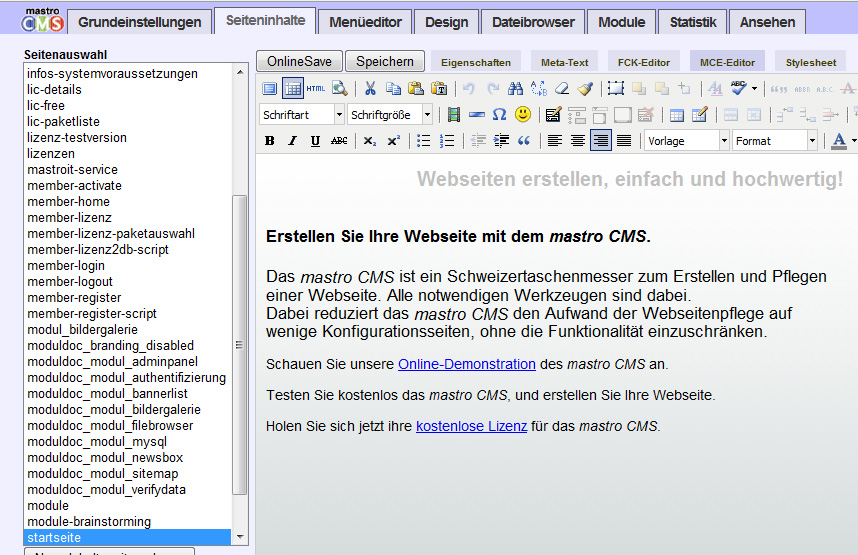Open find with binoculars icon
The image size is (858, 555).
515,89
